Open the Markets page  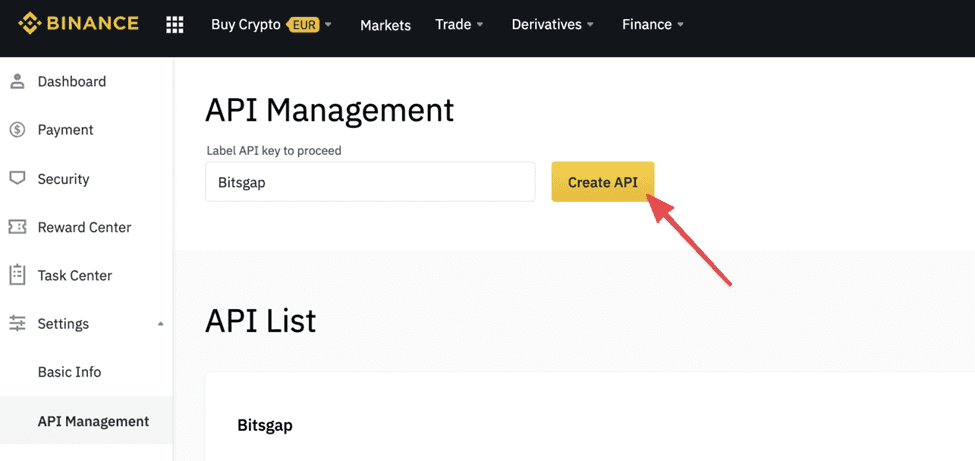[x=386, y=25]
